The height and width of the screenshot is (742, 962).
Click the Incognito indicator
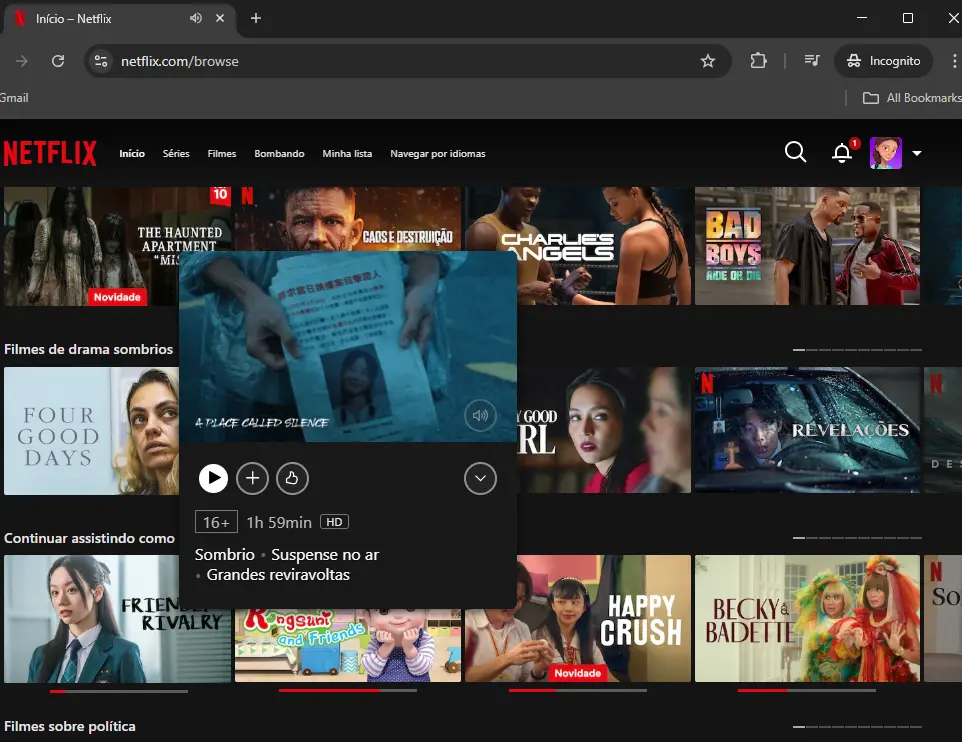pos(883,61)
